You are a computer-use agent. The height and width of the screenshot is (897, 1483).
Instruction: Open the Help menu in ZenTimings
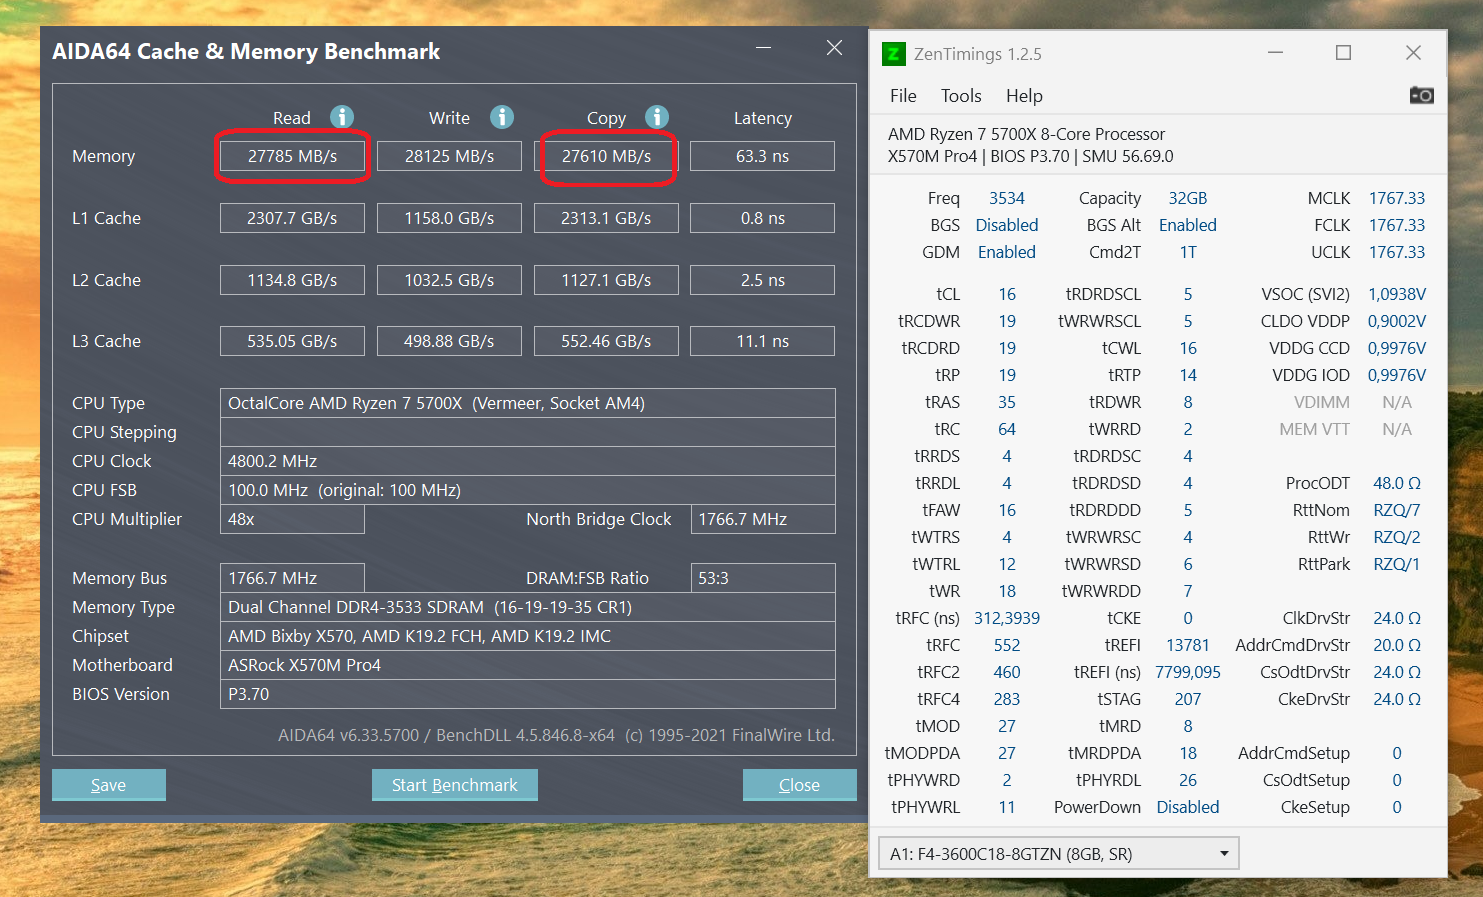(x=1024, y=96)
